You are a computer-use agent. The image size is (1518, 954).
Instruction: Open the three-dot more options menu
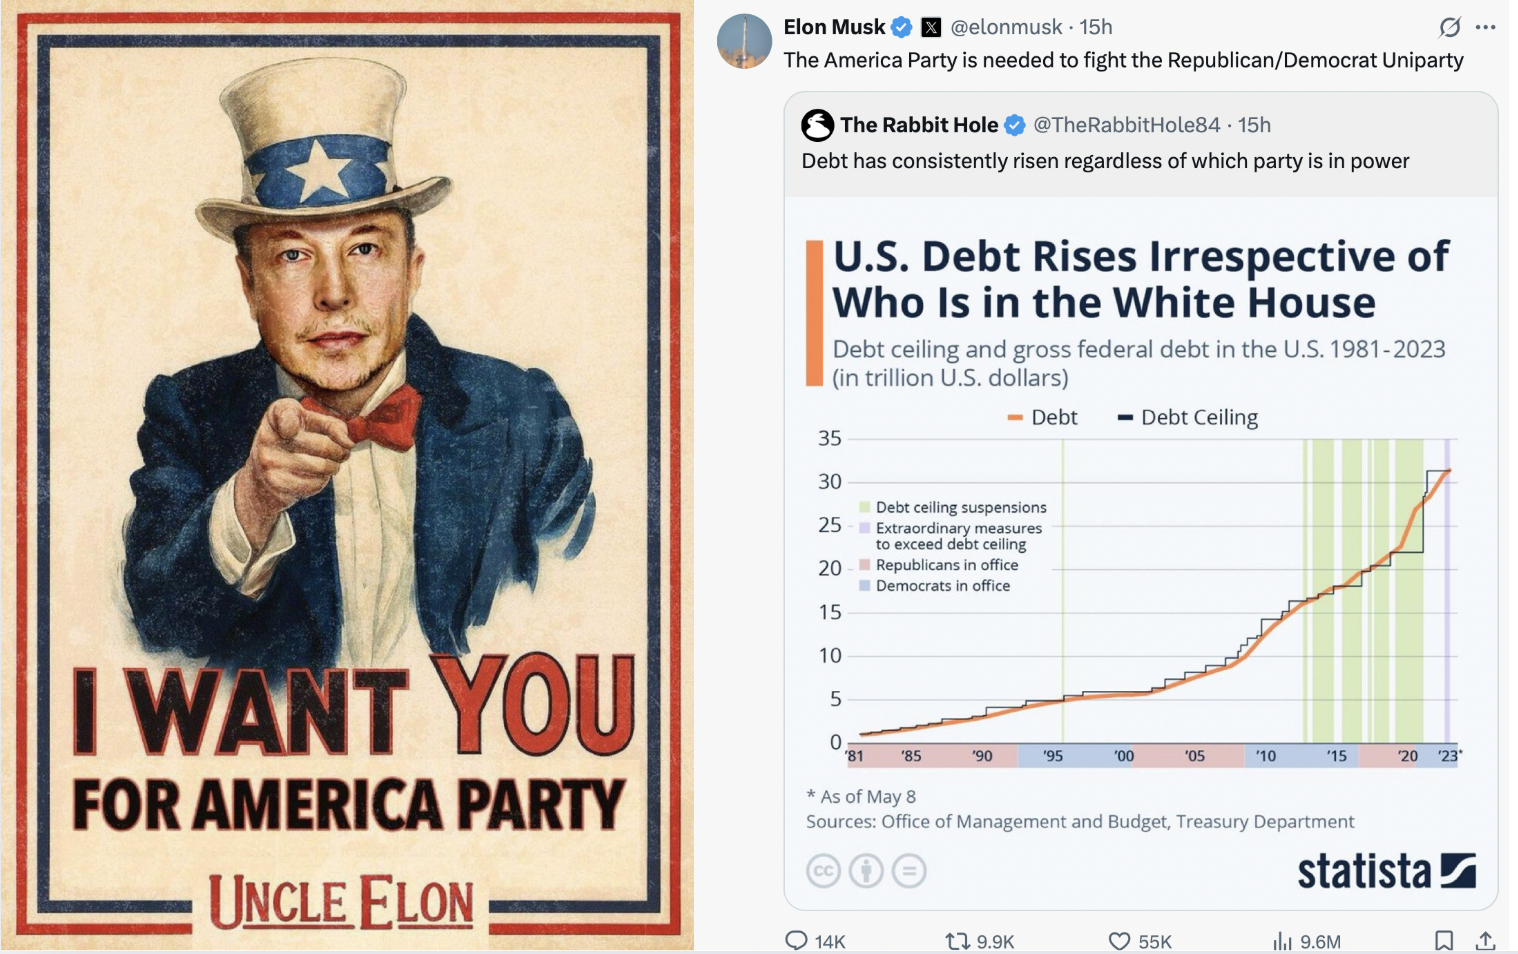[1486, 27]
